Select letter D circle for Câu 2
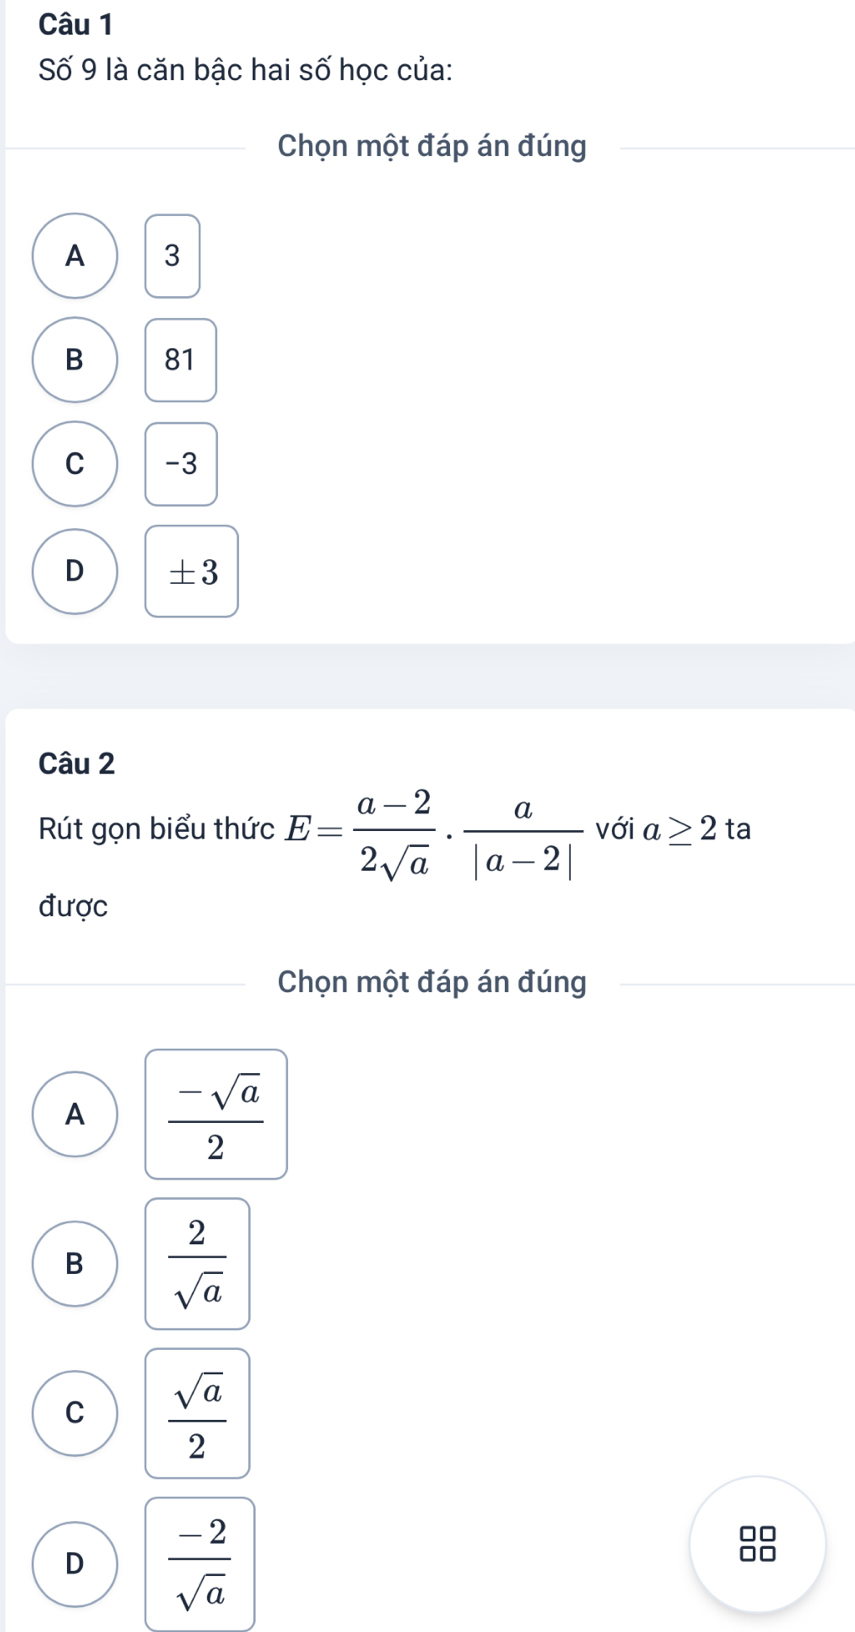Image resolution: width=855 pixels, height=1632 pixels. 75,1564
